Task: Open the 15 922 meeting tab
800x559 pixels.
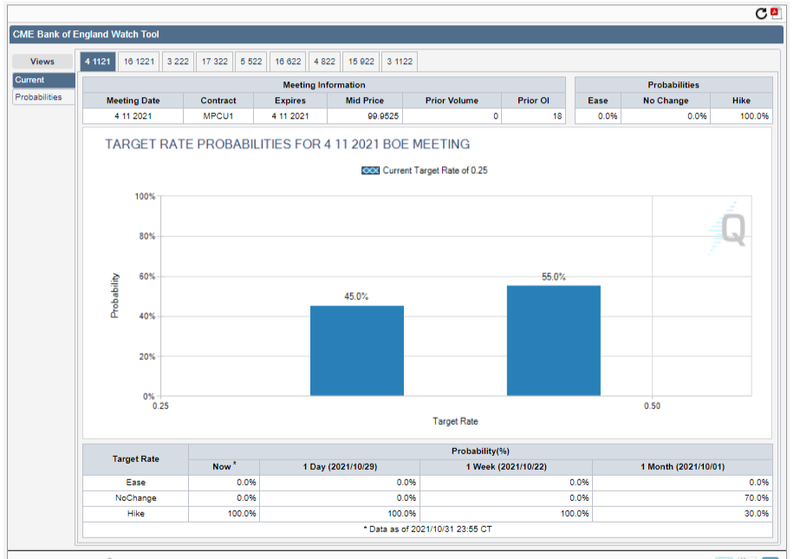Action: click(361, 62)
